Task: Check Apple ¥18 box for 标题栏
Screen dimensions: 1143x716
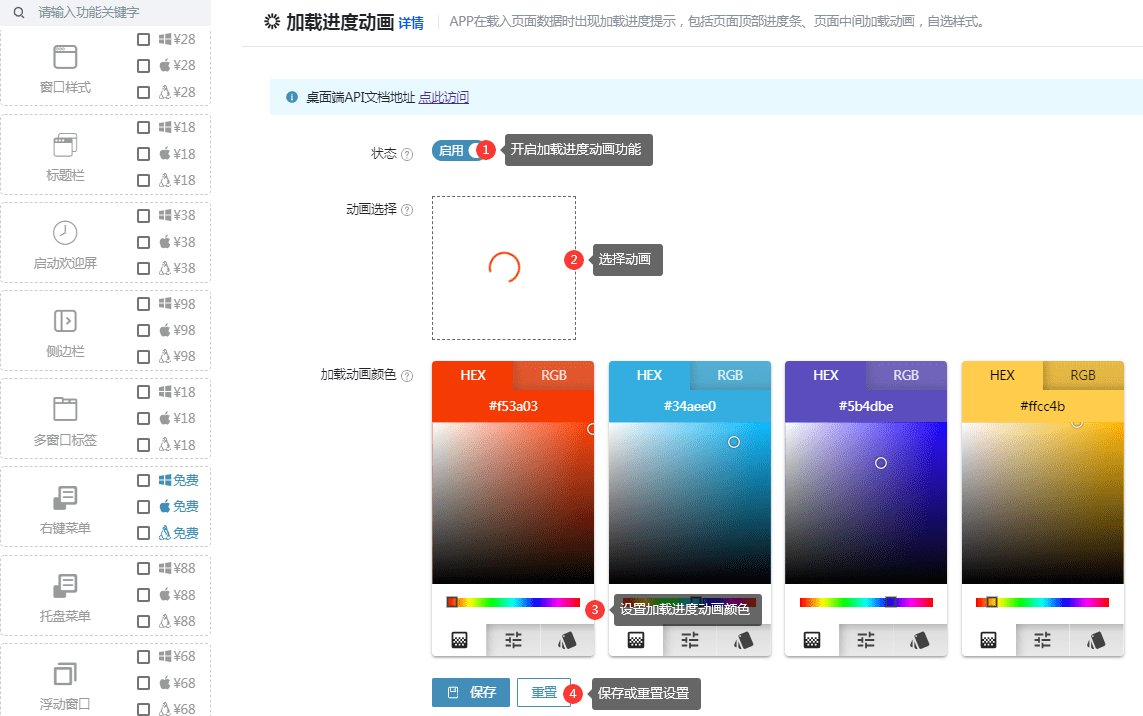Action: [x=144, y=154]
